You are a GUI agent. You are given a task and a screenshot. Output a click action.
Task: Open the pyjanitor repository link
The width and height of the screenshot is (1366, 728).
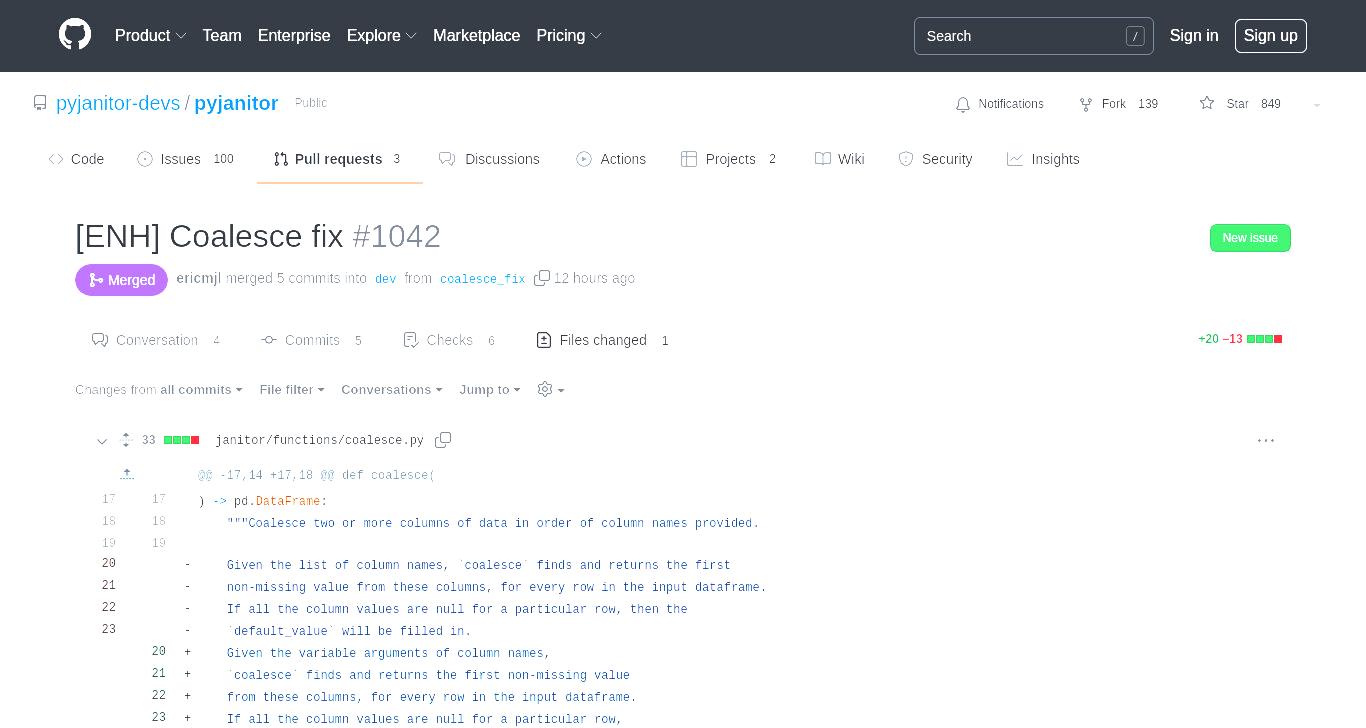point(236,103)
